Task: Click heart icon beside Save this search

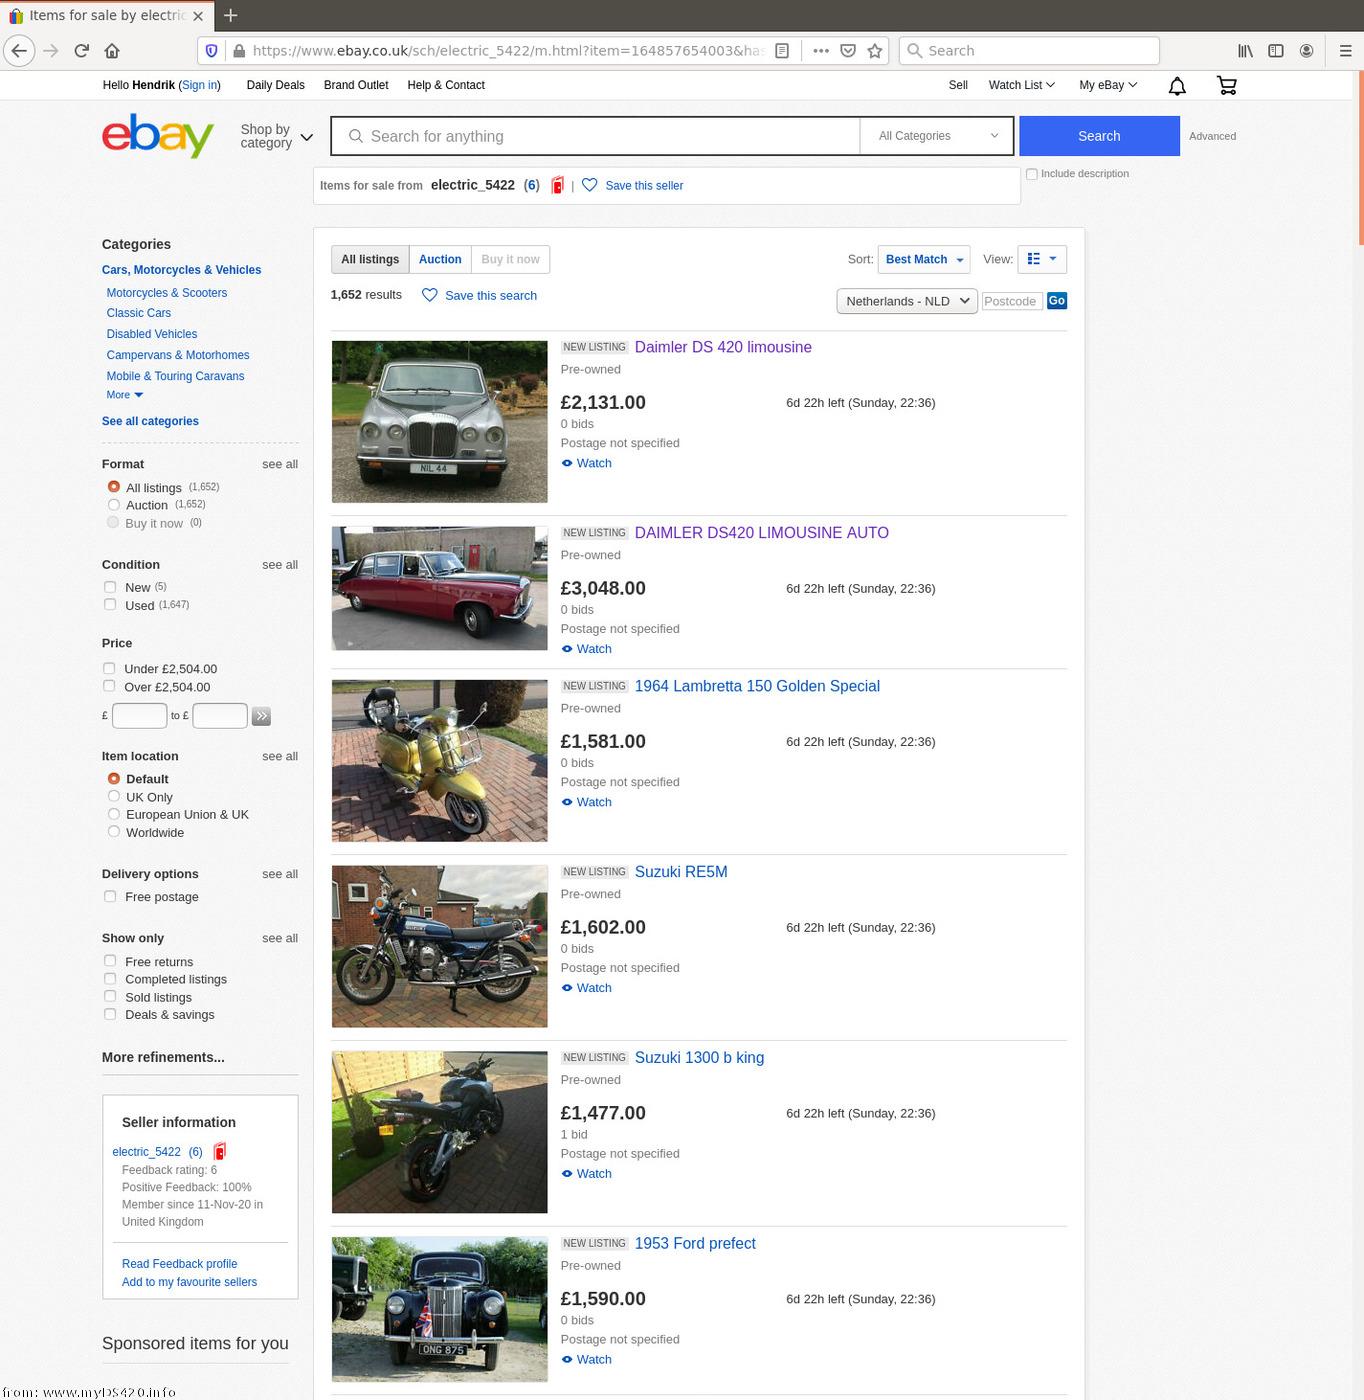Action: coord(430,295)
